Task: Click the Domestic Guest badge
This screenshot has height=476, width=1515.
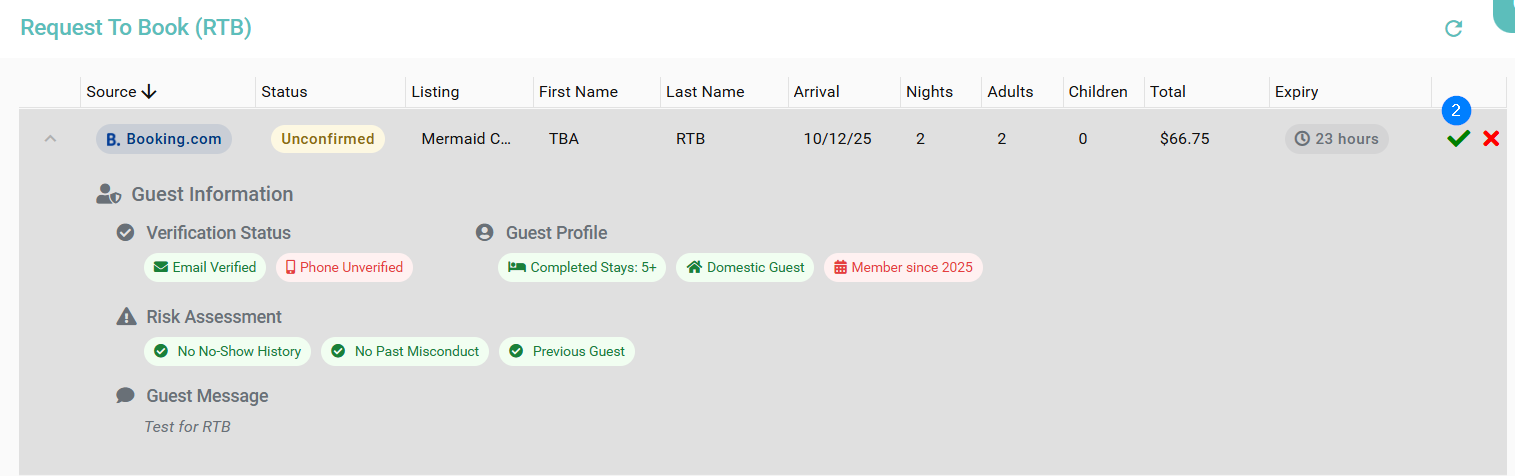Action: click(745, 267)
